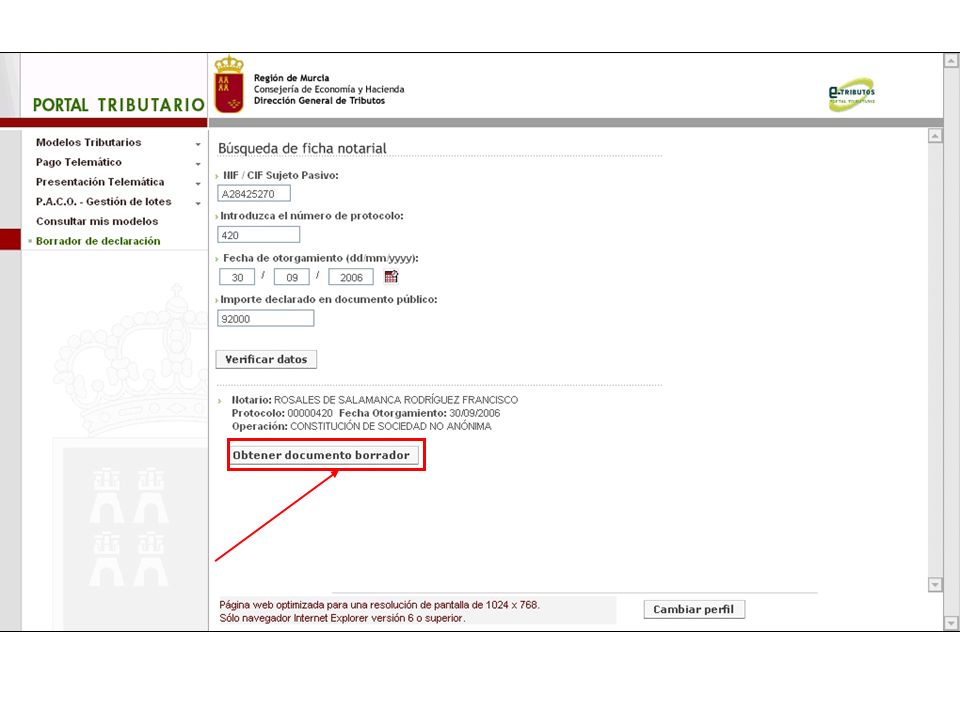The image size is (960, 720).
Task: Select Borrador de declaración menu entry
Action: [98, 241]
